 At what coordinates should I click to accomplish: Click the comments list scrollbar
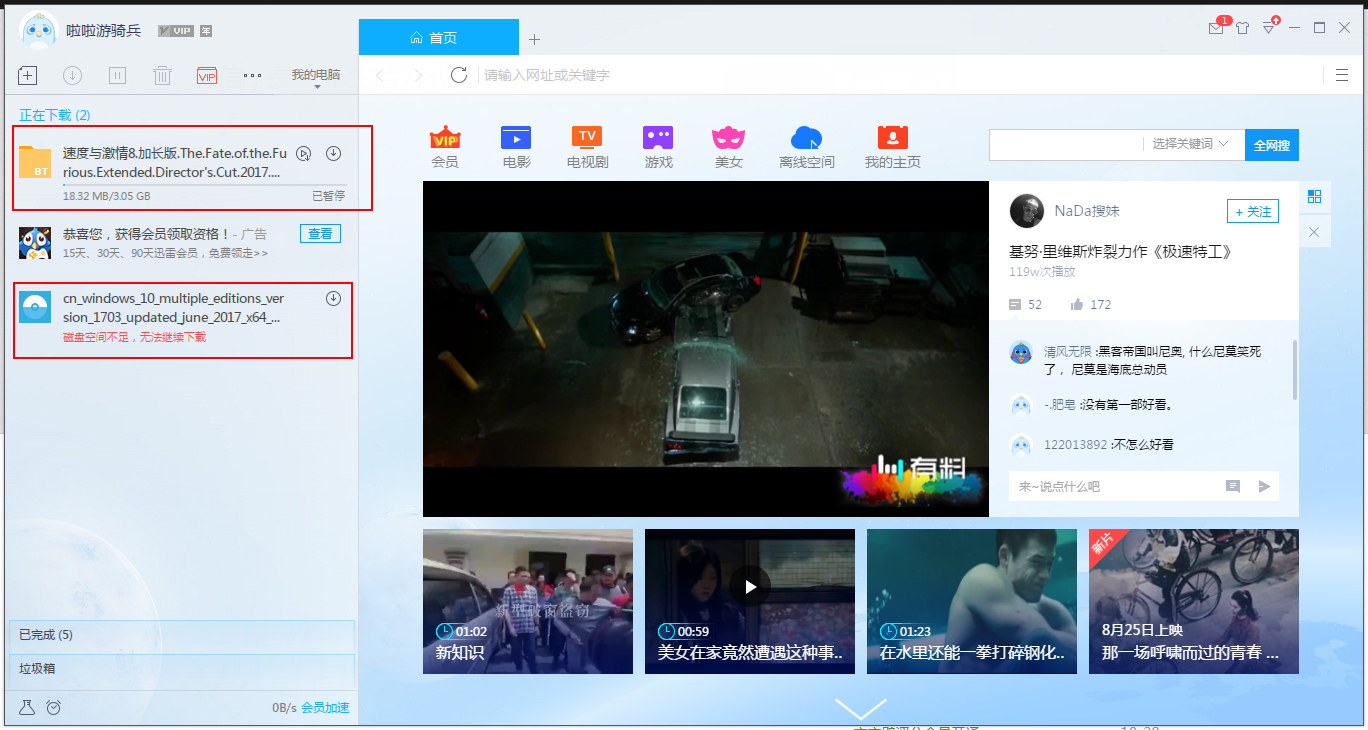(1295, 370)
